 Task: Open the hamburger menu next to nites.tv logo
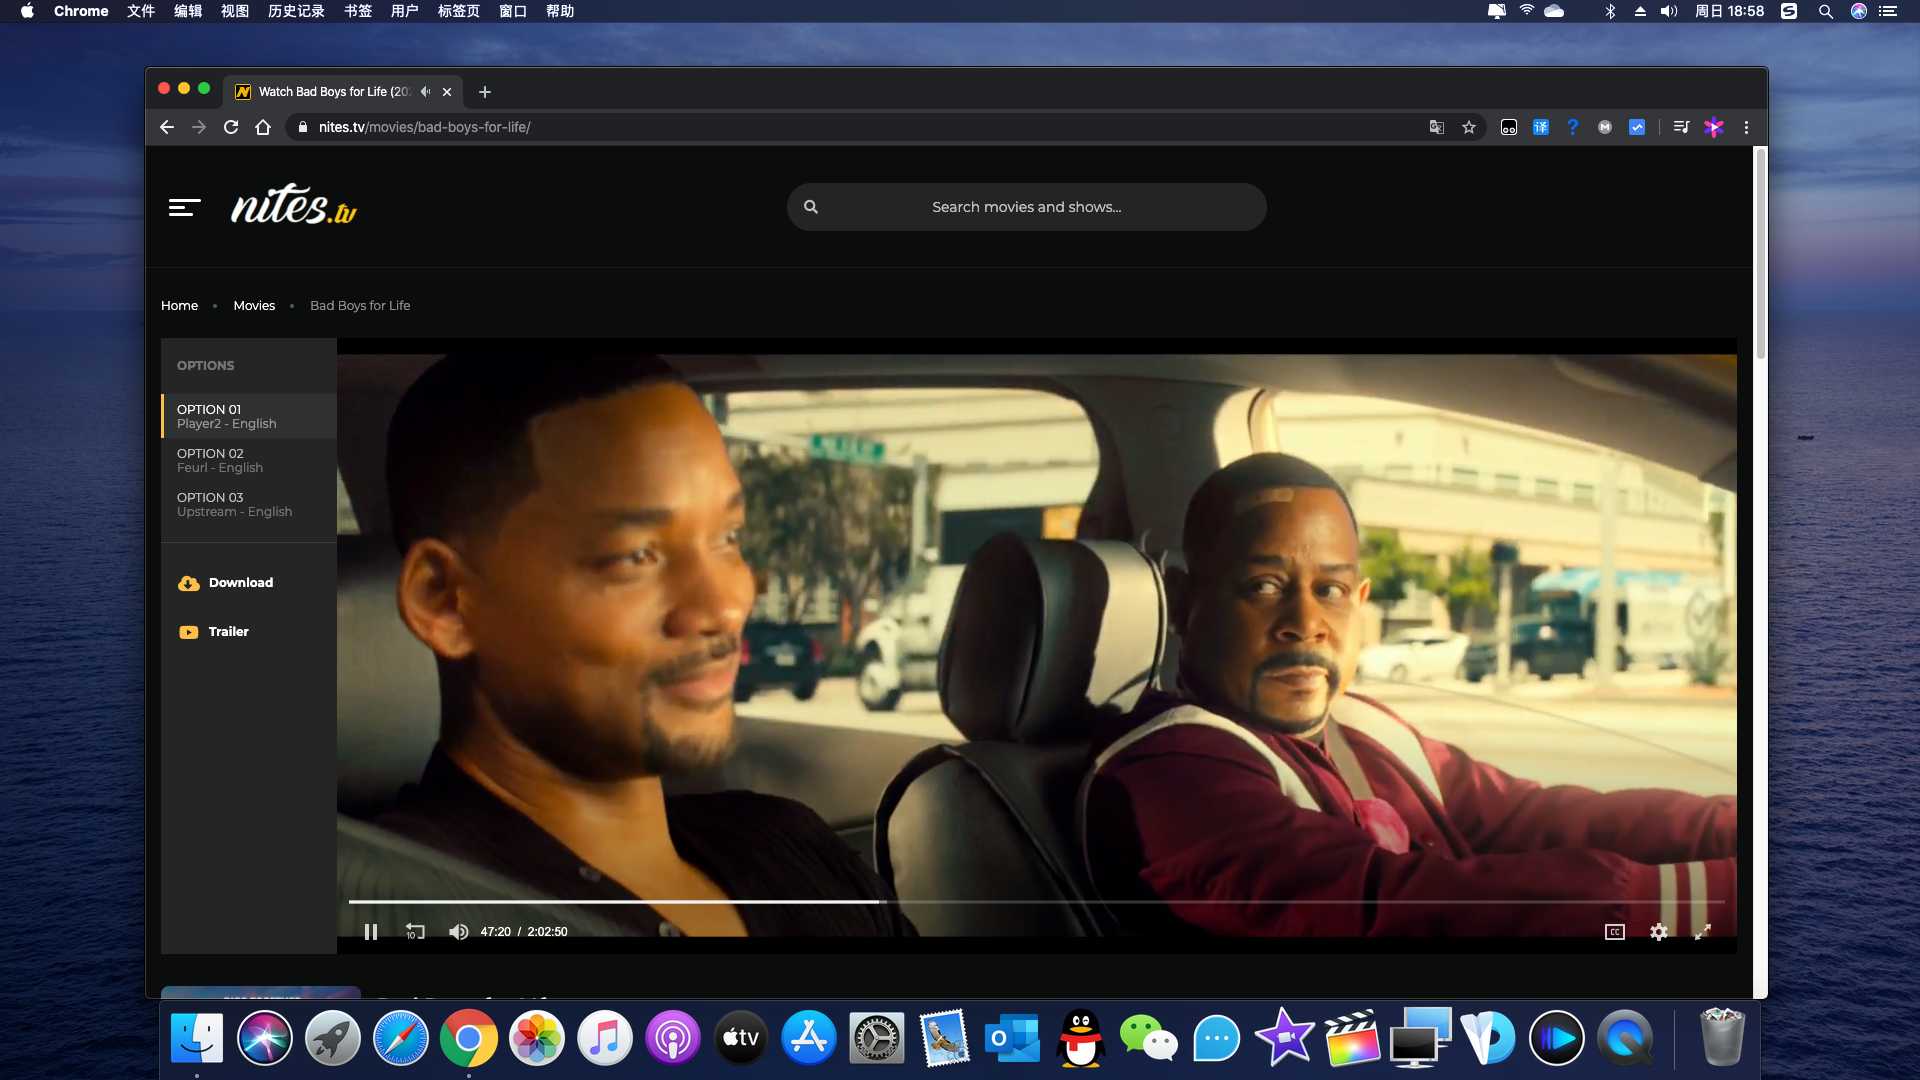184,207
